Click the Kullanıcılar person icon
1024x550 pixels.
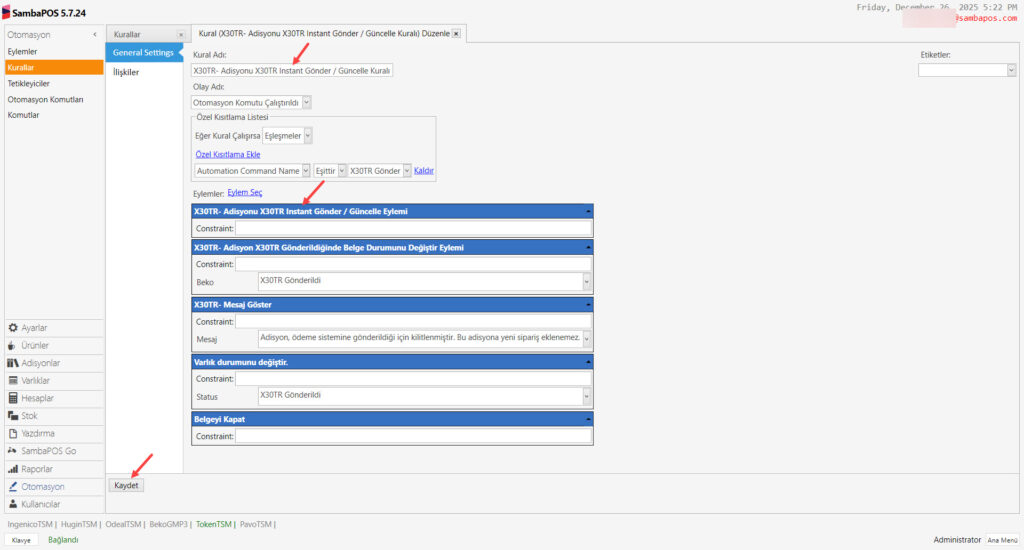pyautogui.click(x=13, y=504)
